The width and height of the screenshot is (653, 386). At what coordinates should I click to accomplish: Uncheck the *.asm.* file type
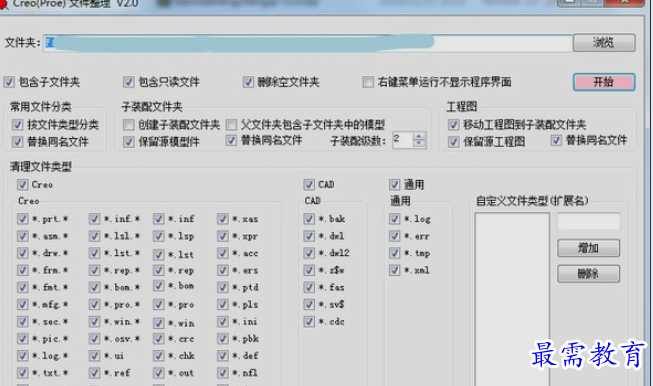click(22, 236)
